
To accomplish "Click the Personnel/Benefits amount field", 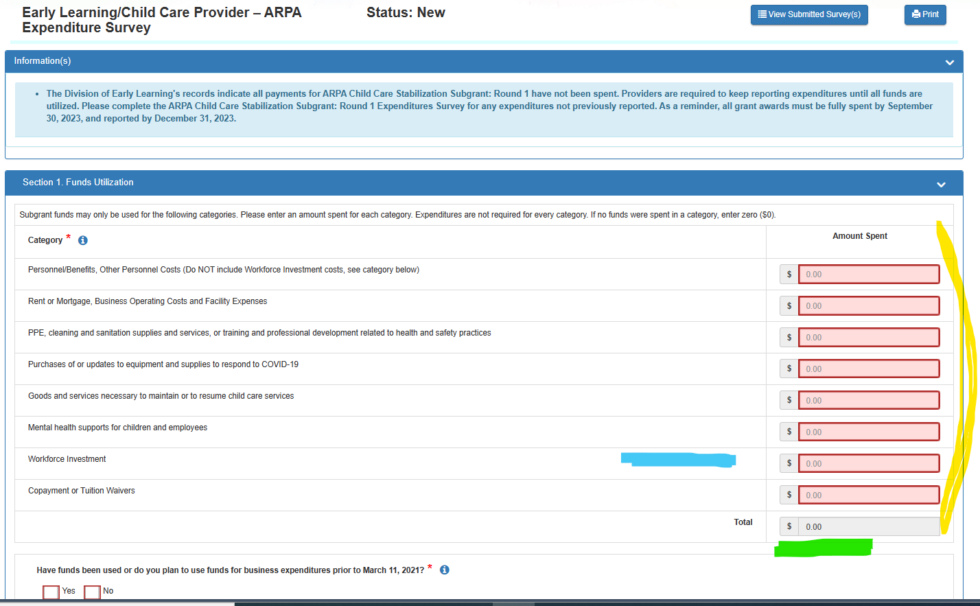I will [868, 274].
